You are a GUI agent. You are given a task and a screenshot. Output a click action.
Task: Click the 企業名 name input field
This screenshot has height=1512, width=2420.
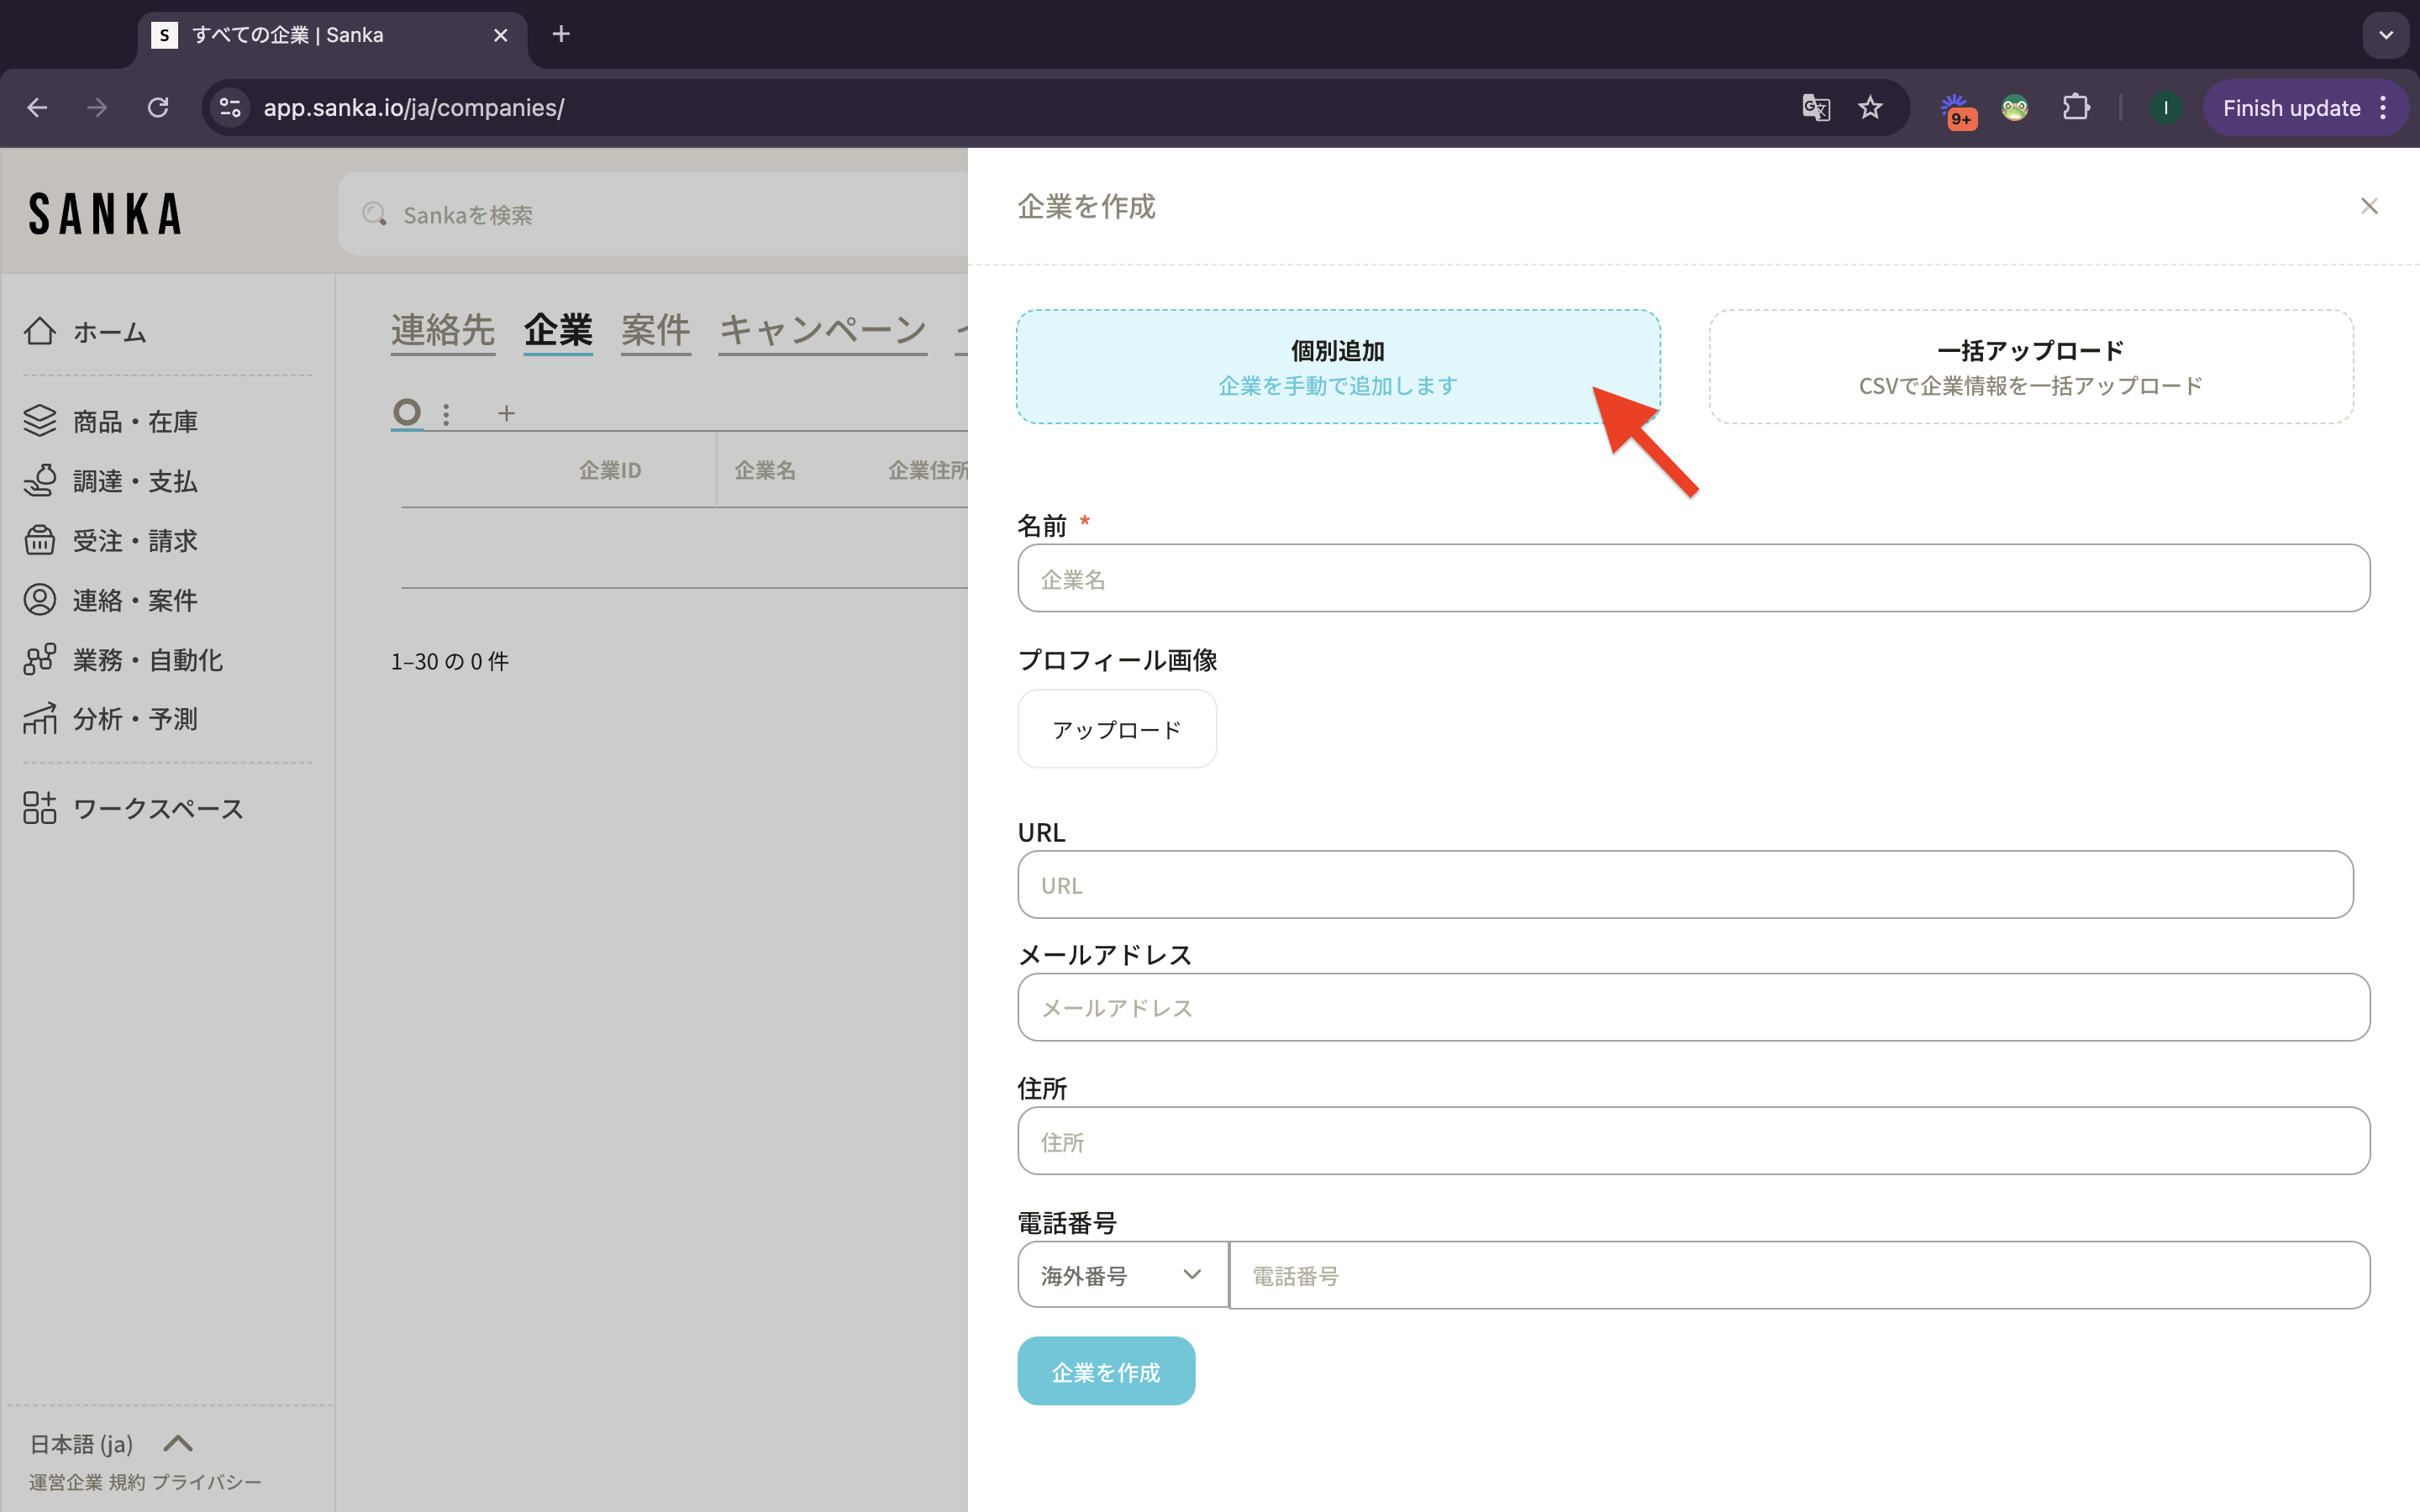pos(1692,579)
